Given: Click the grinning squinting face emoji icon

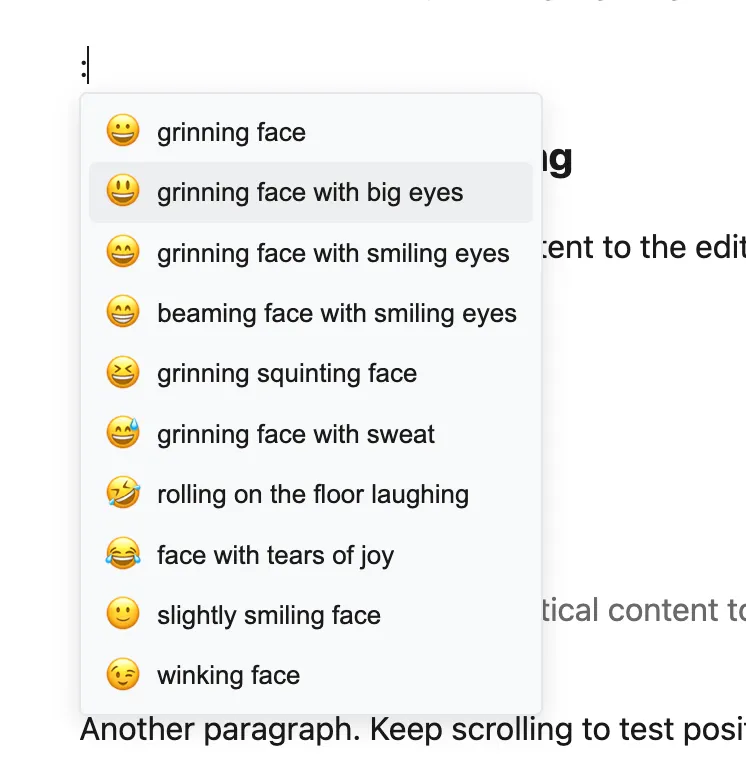Looking at the screenshot, I should (x=123, y=372).
